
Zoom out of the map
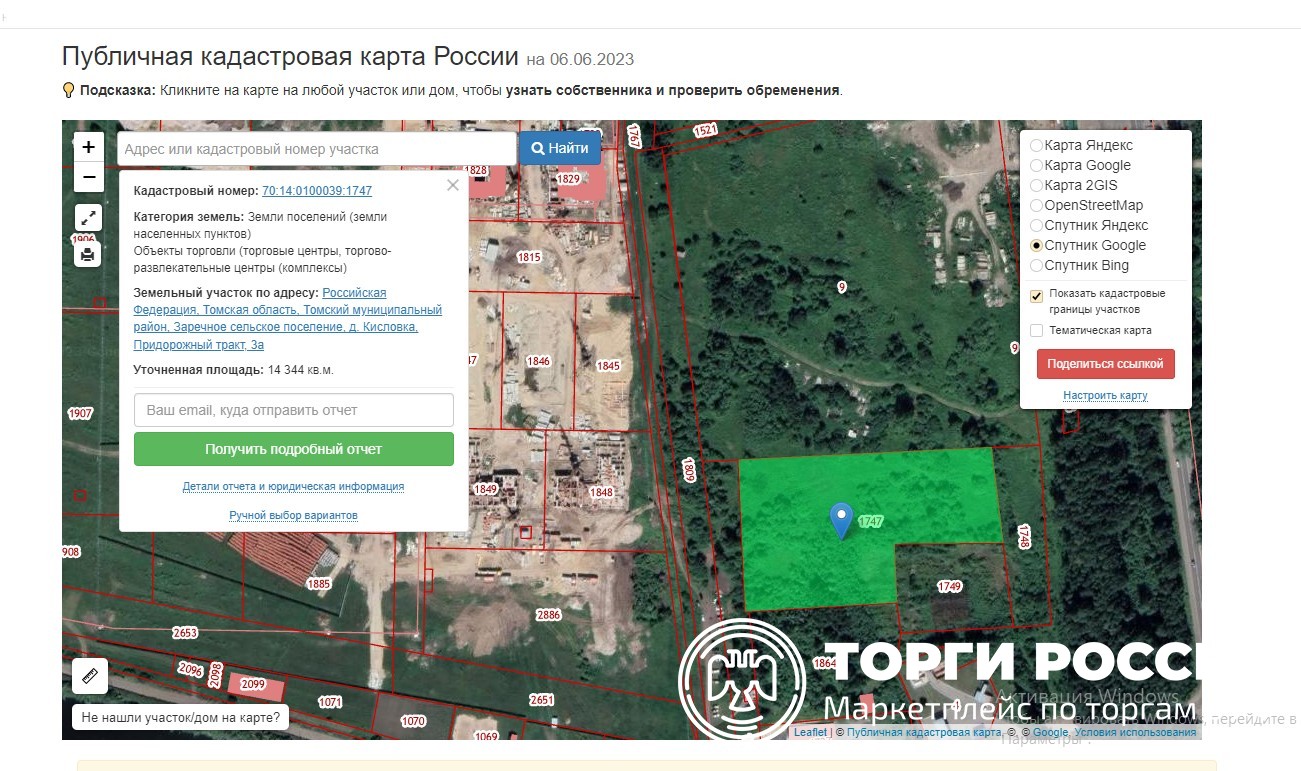(89, 178)
